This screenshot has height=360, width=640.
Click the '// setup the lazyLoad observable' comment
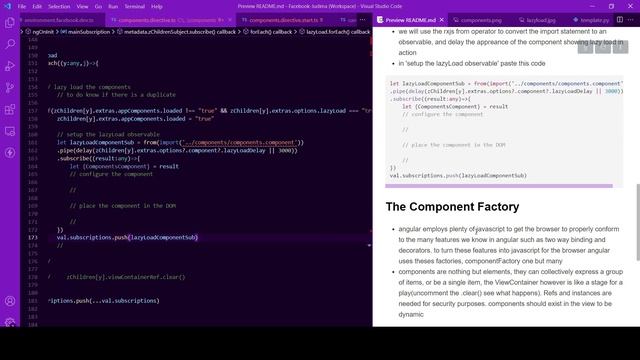(108, 134)
